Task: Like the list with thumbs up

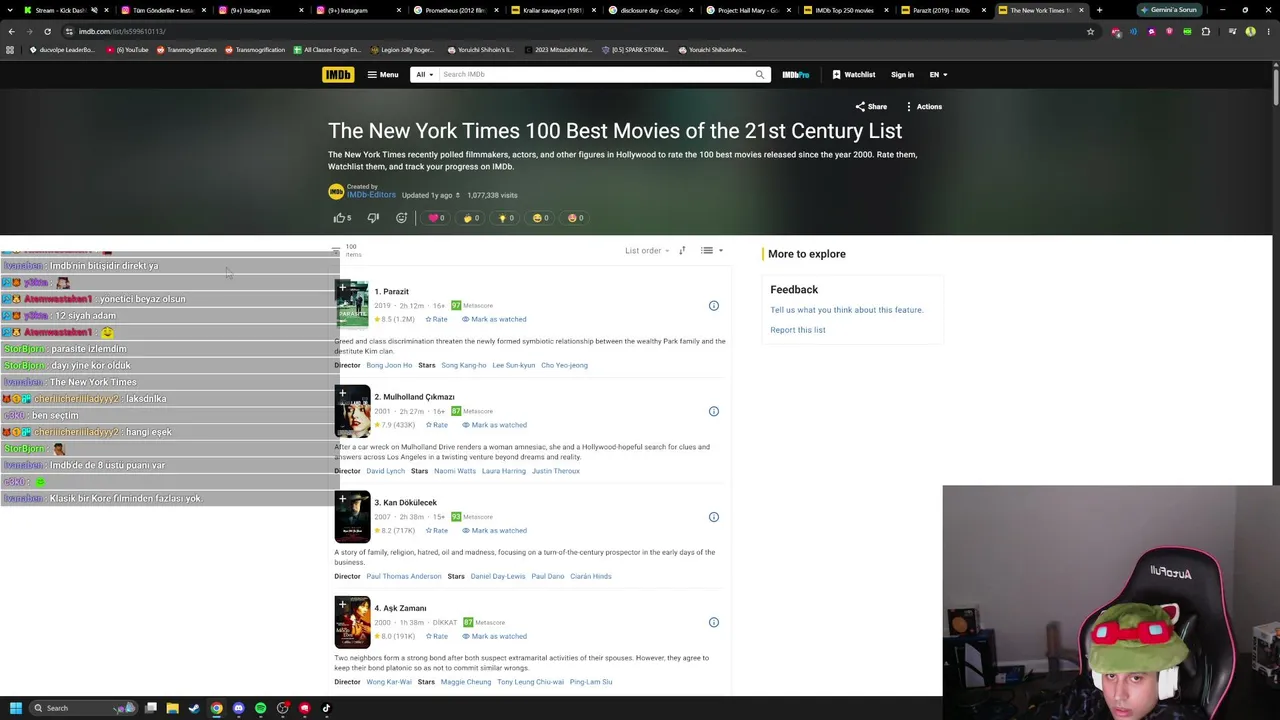Action: (x=342, y=218)
